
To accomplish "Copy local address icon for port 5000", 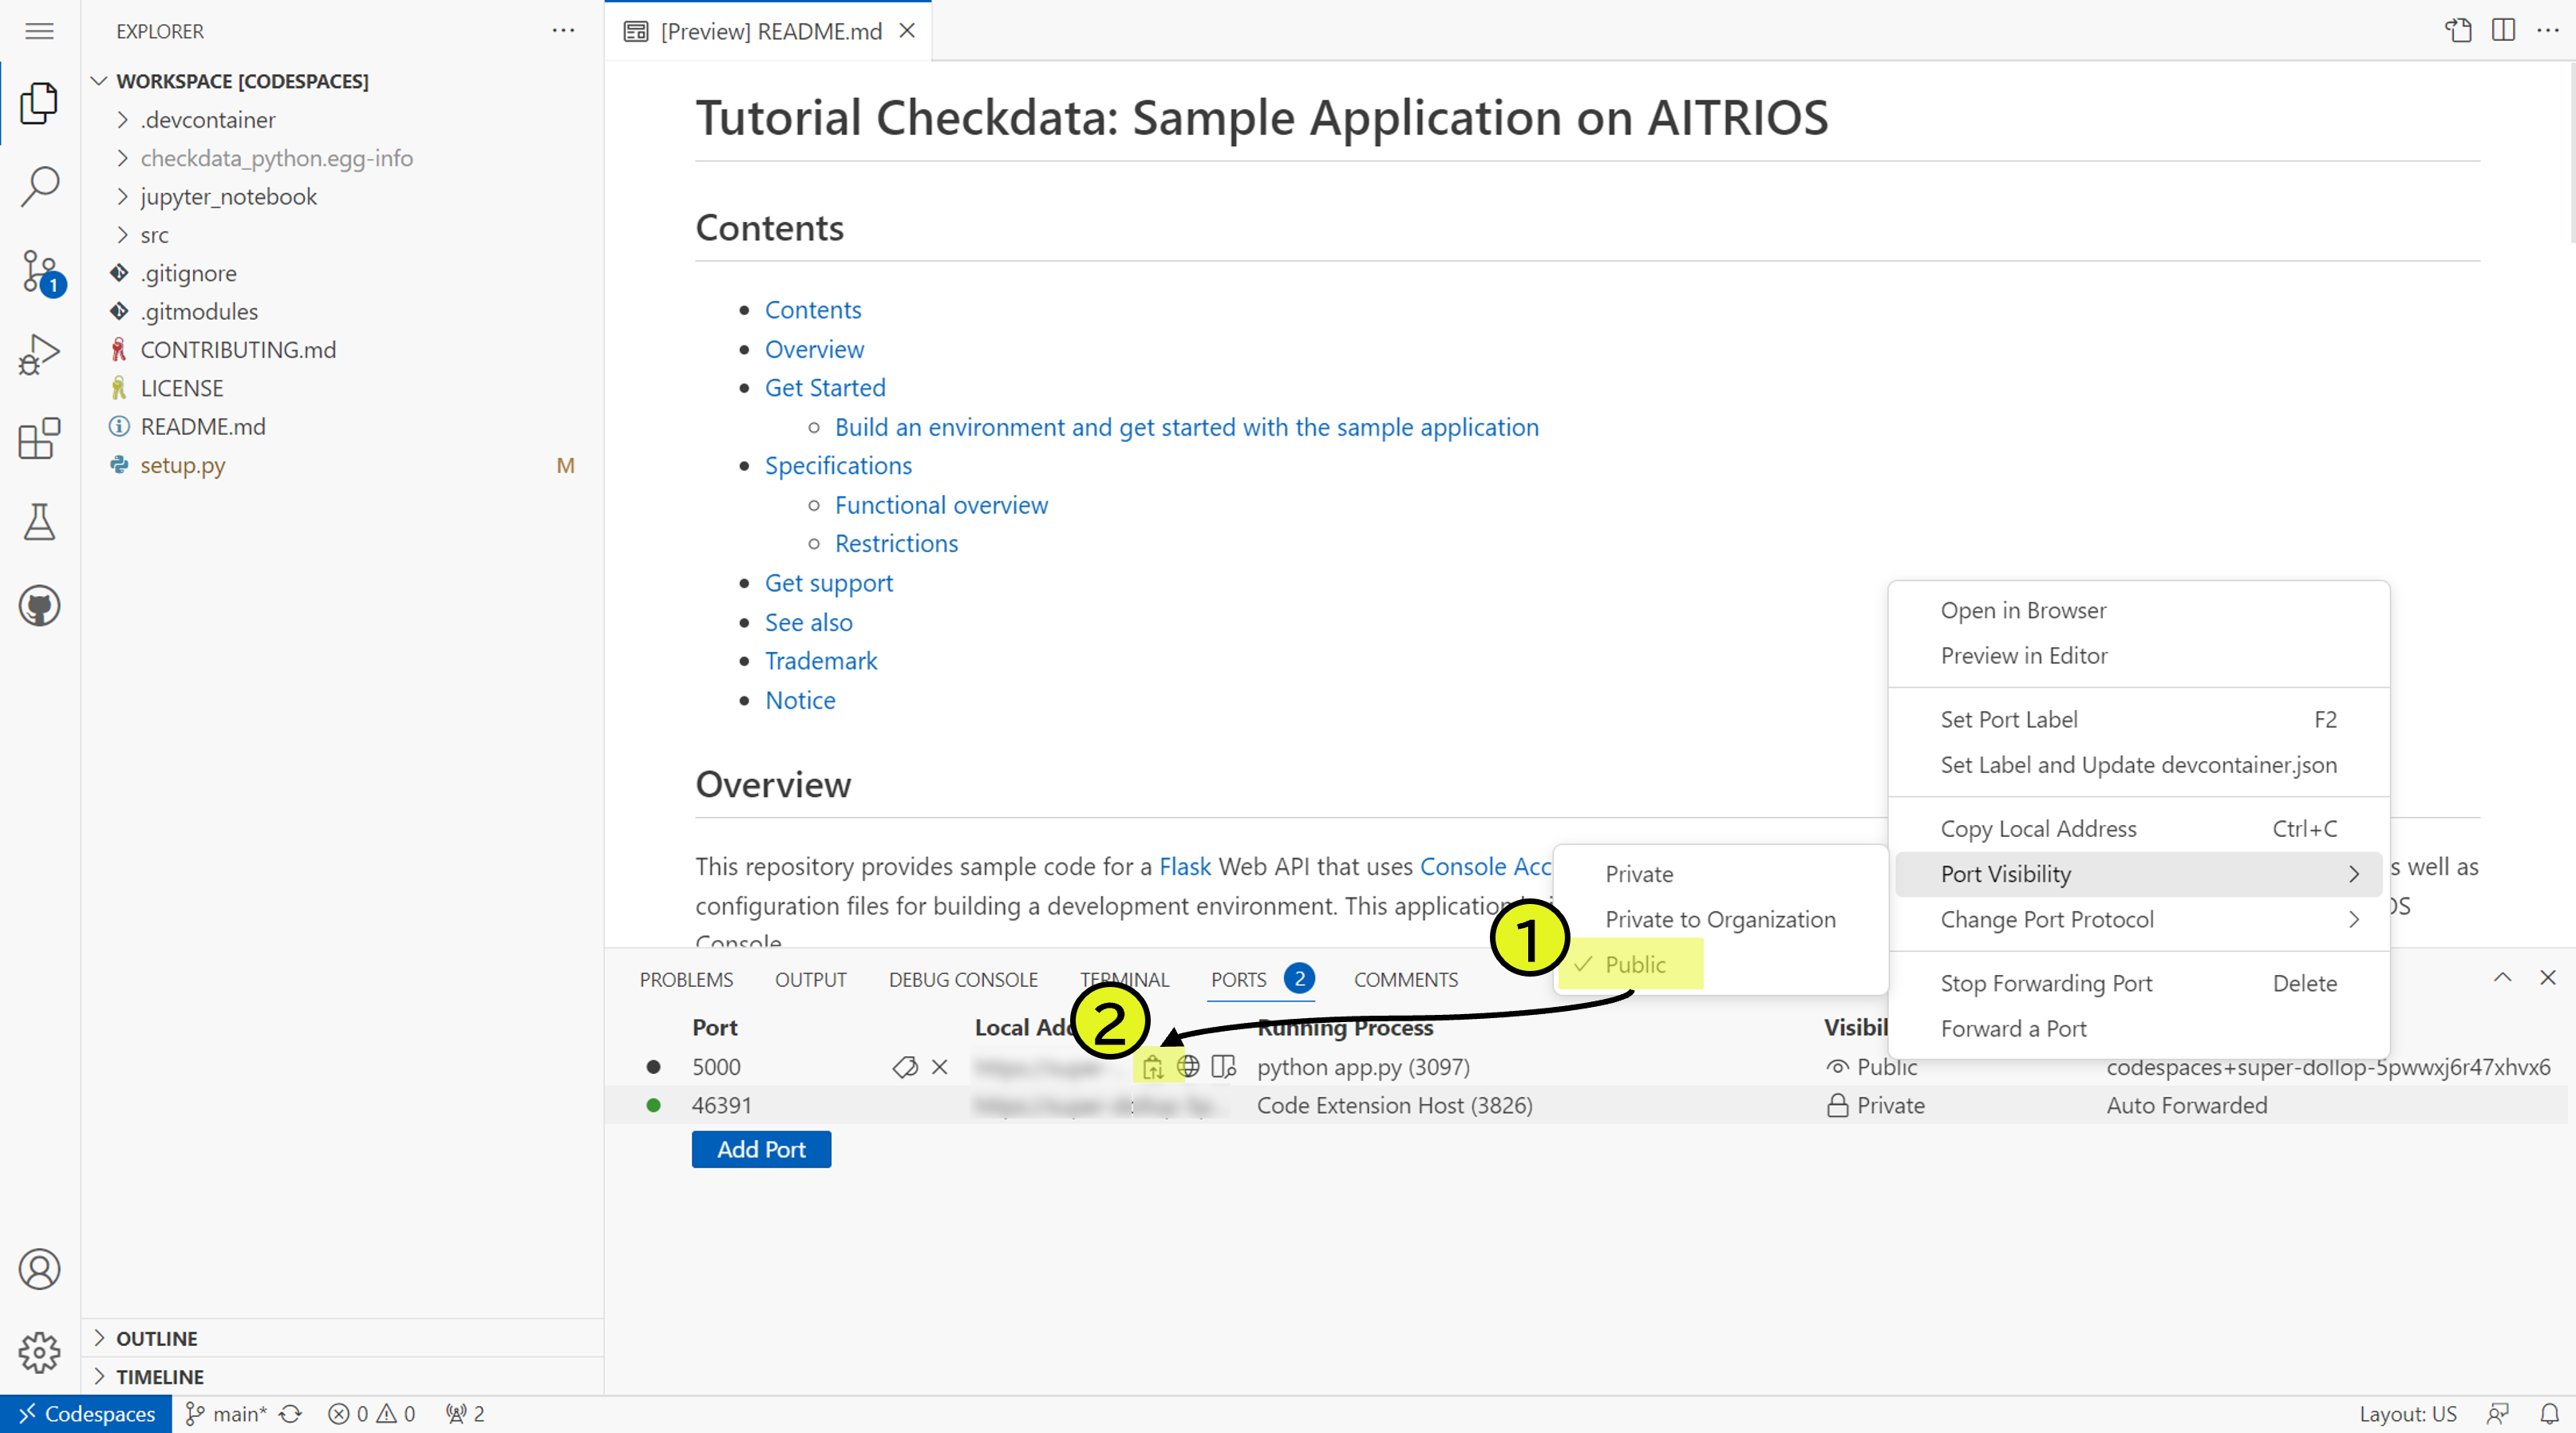I will tap(1153, 1067).
